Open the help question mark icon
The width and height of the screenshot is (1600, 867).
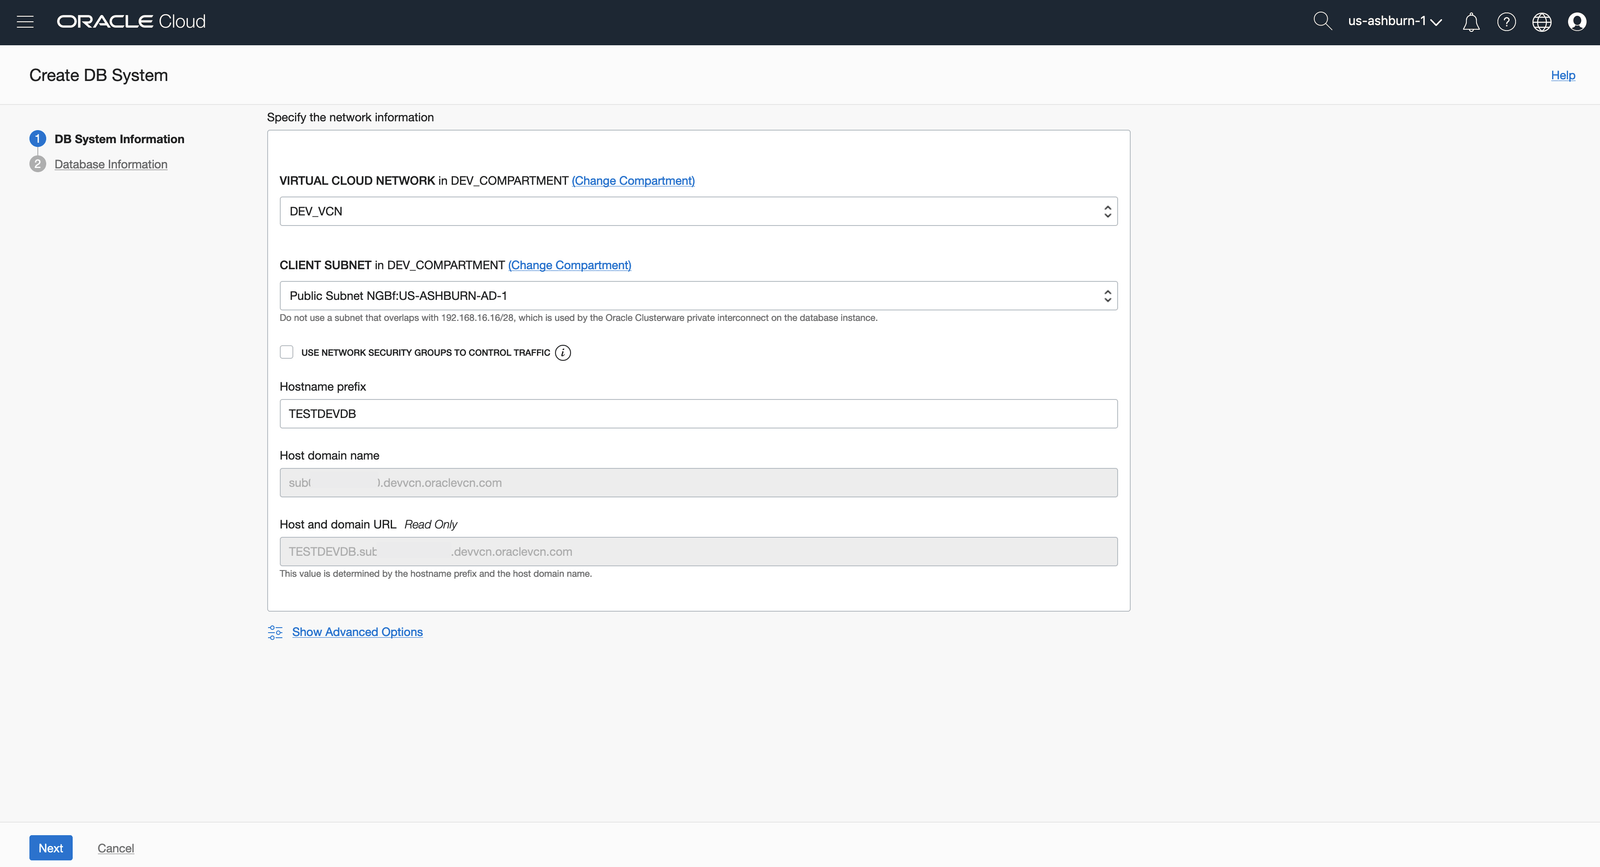(x=1506, y=22)
